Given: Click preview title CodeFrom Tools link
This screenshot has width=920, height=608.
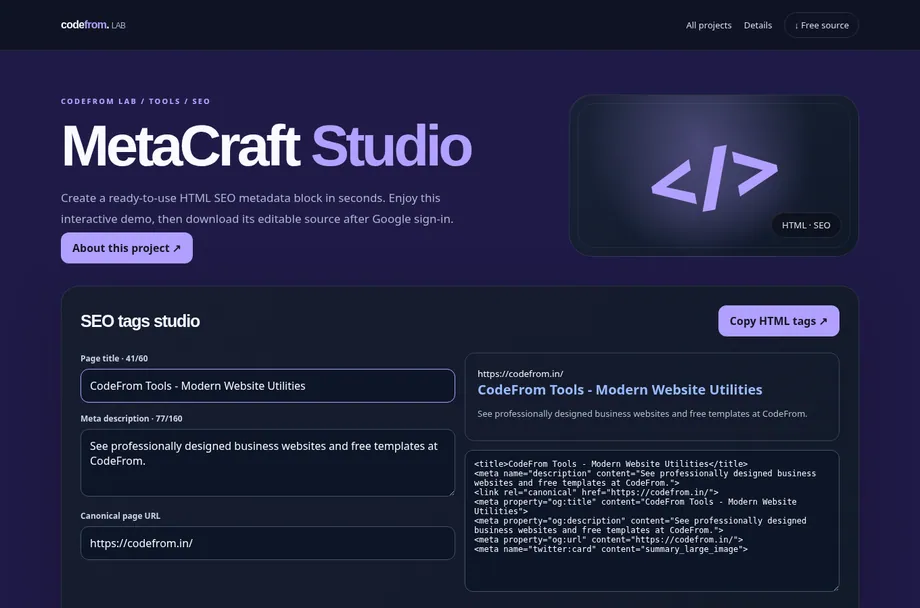Looking at the screenshot, I should click(620, 390).
